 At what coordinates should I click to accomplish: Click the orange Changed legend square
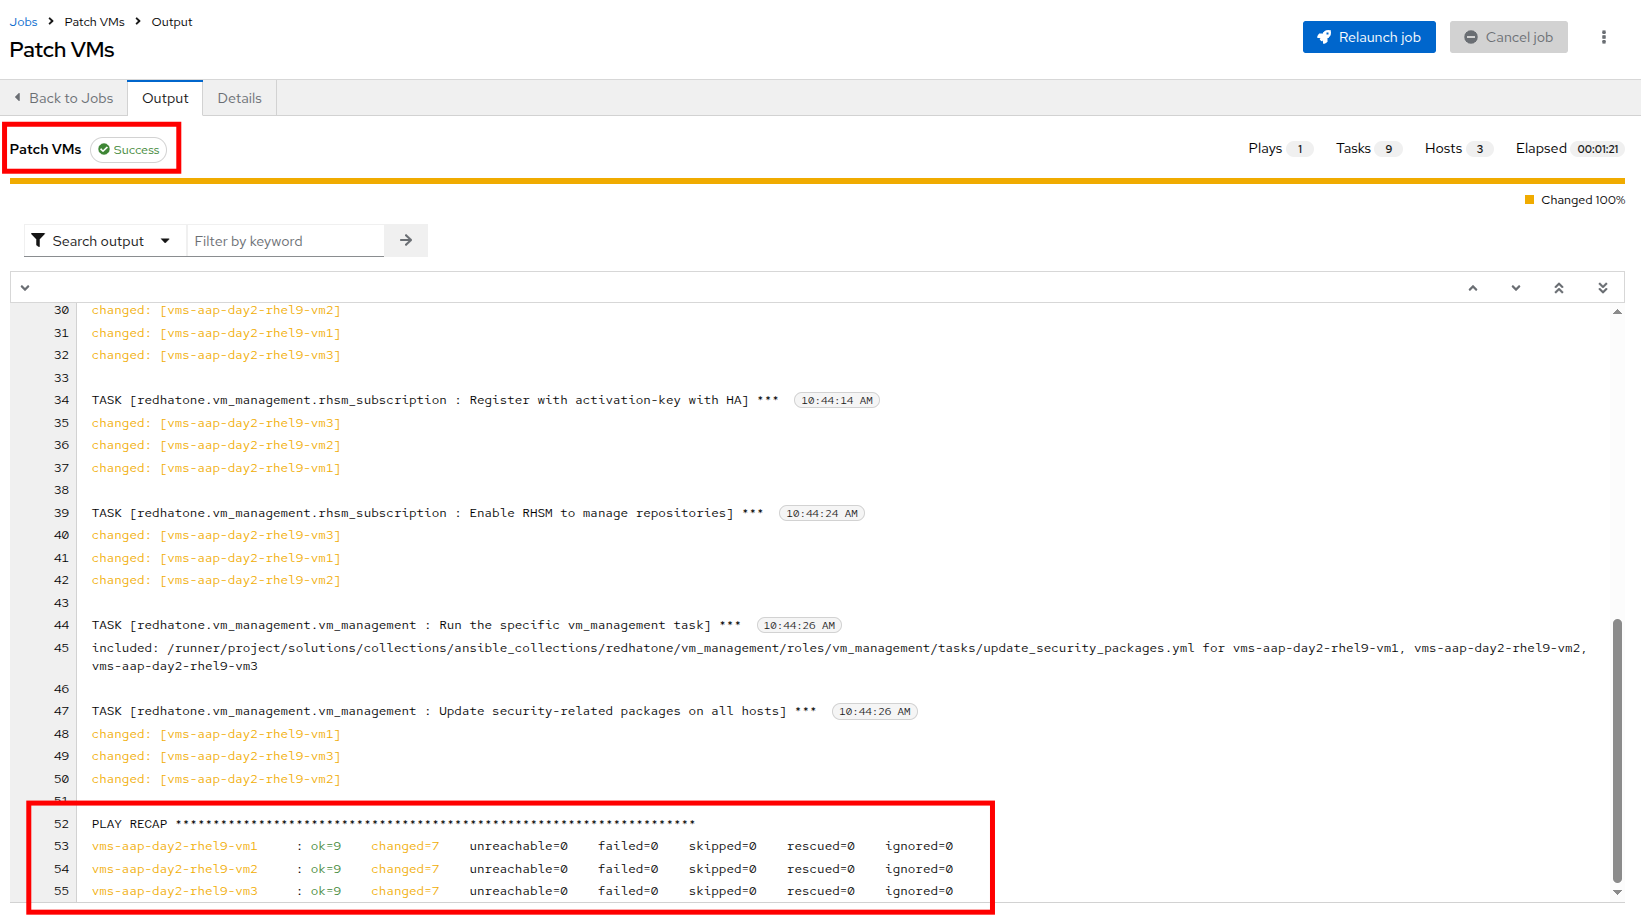(x=1529, y=200)
